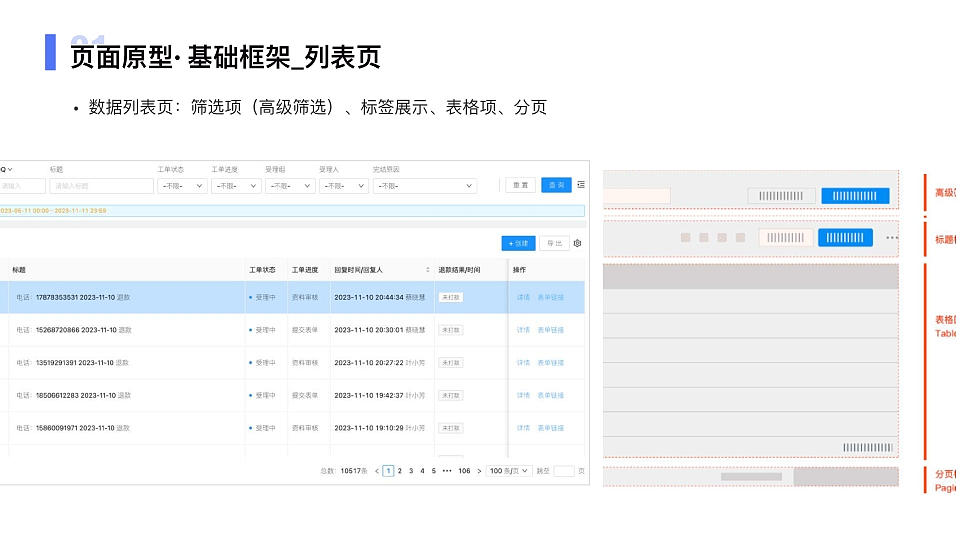
Task: Focus the 请输入标题 input field
Action: pos(101,186)
